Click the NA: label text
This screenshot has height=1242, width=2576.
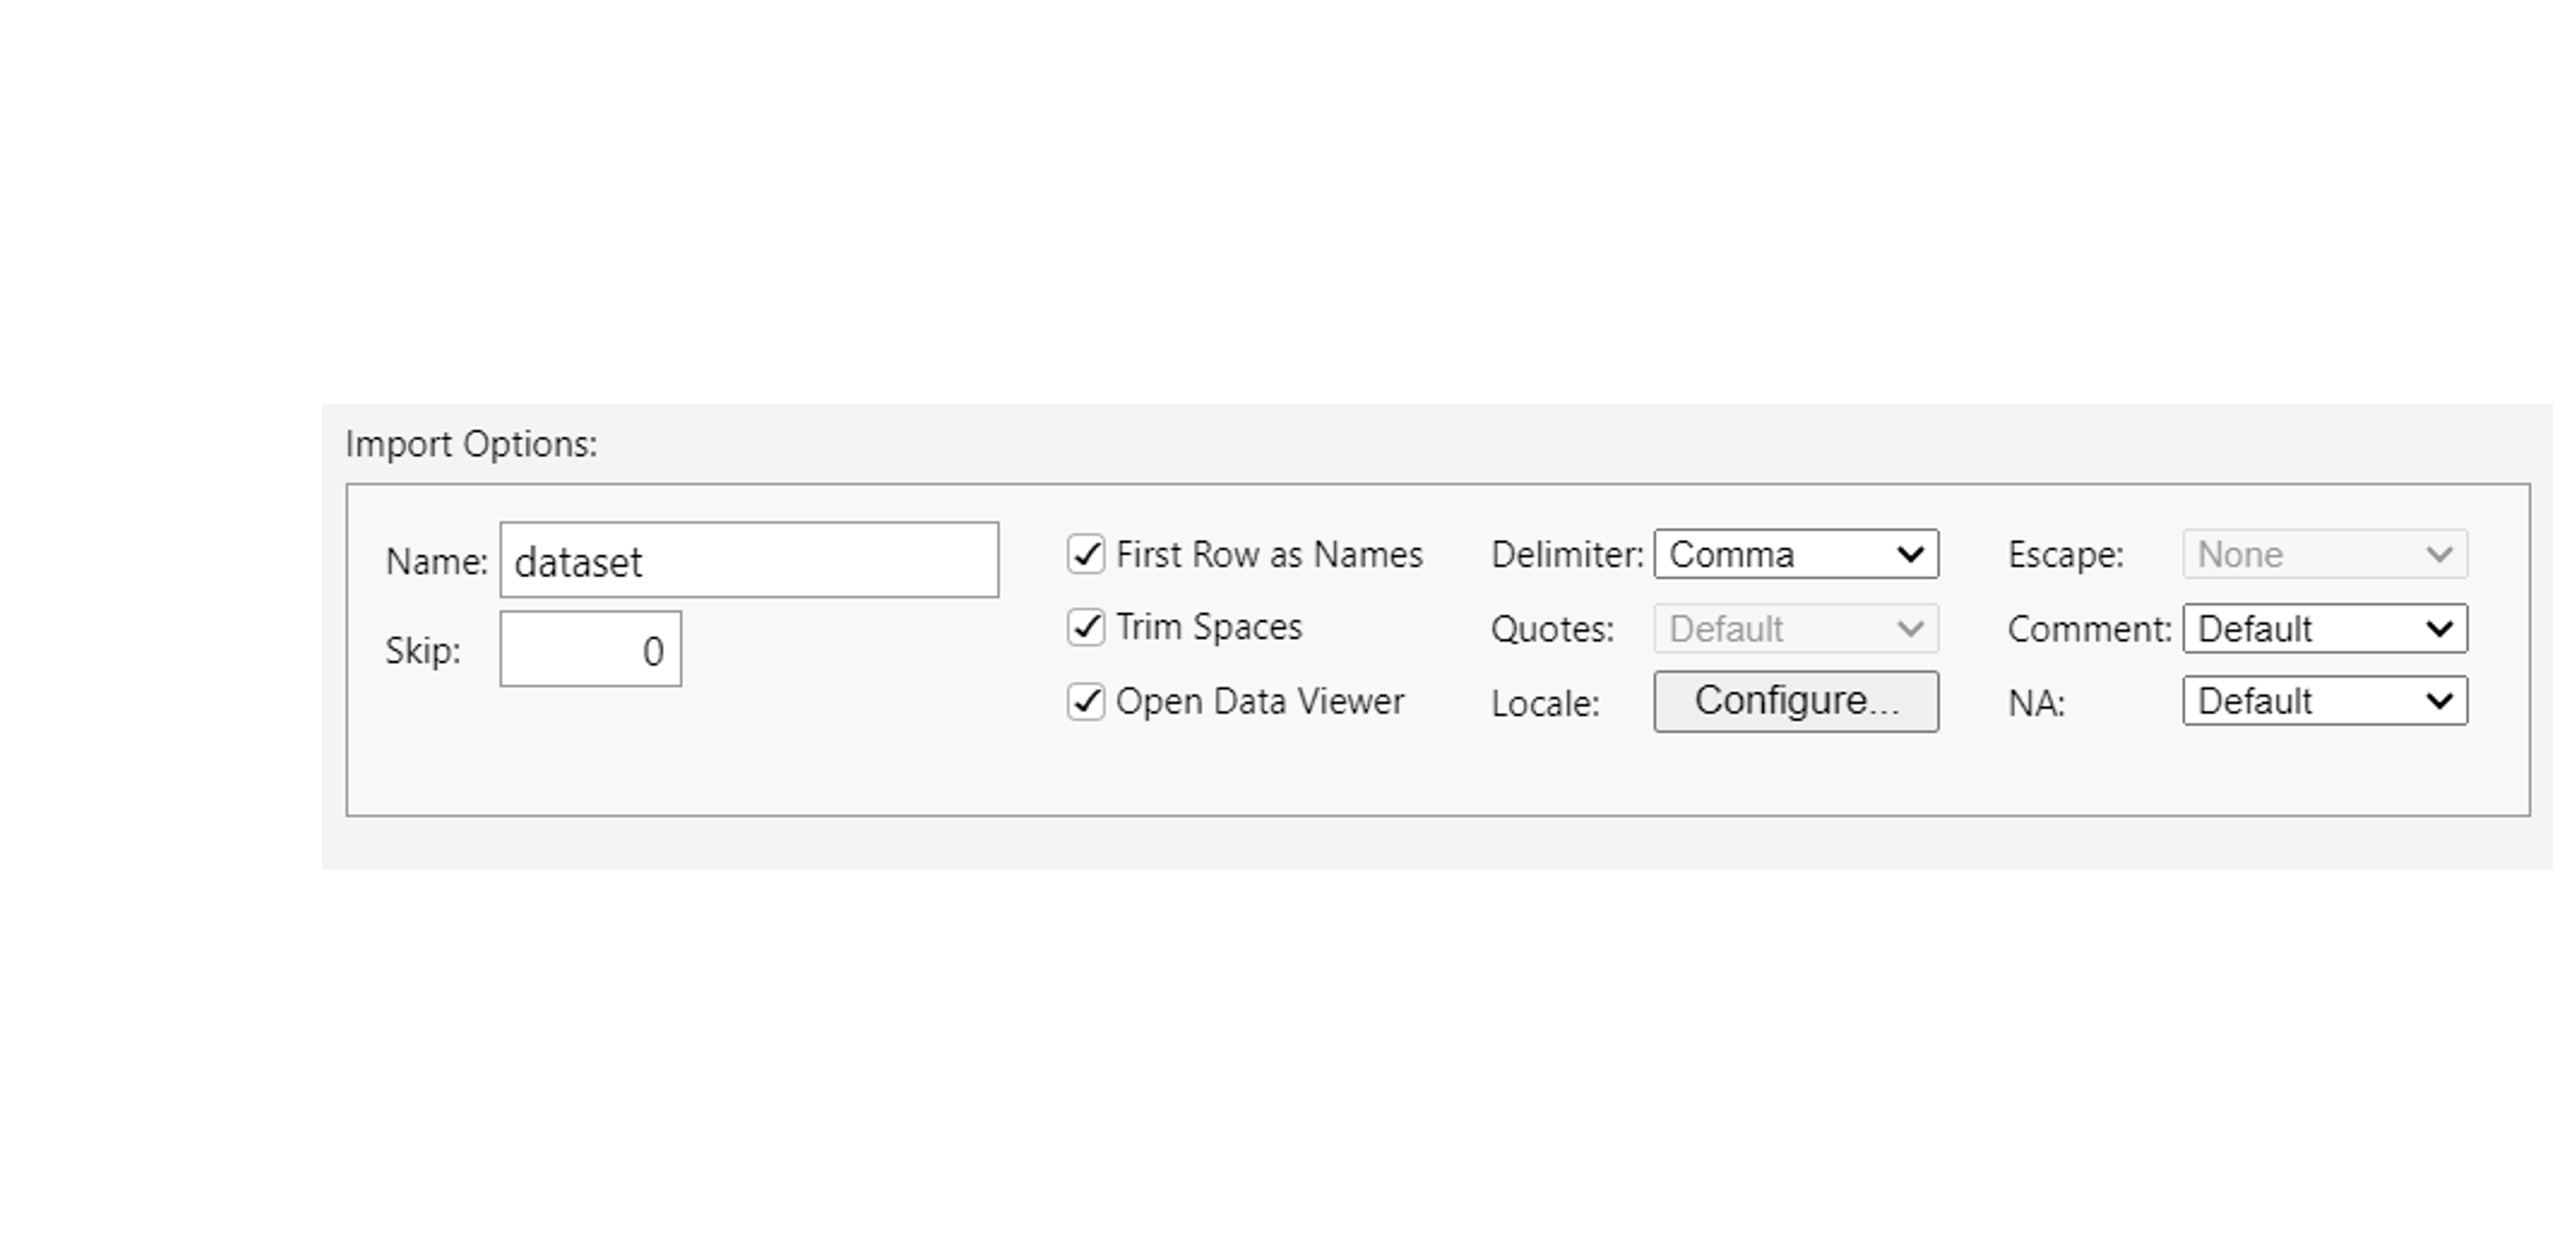2036,704
